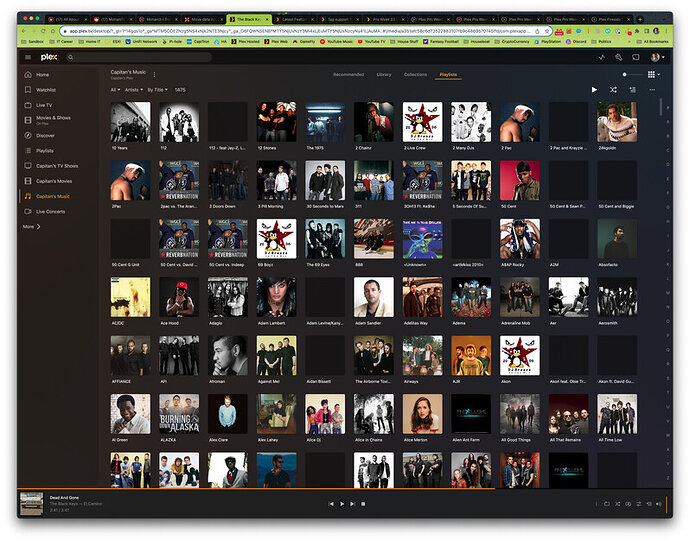The image size is (690, 541).
Task: Open now-playing album art in player bar
Action: pos(32,504)
